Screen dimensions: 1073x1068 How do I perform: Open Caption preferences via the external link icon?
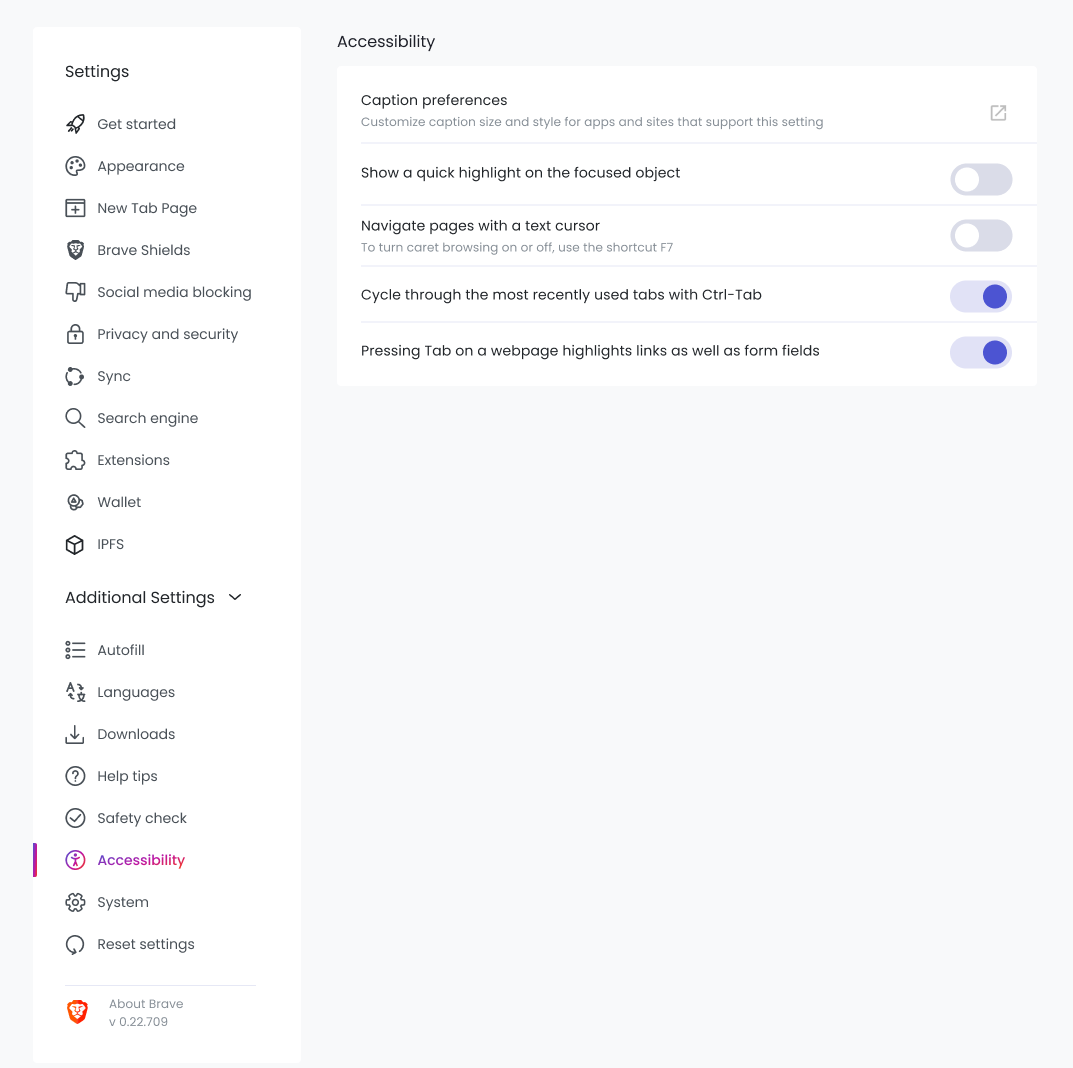[x=998, y=113]
